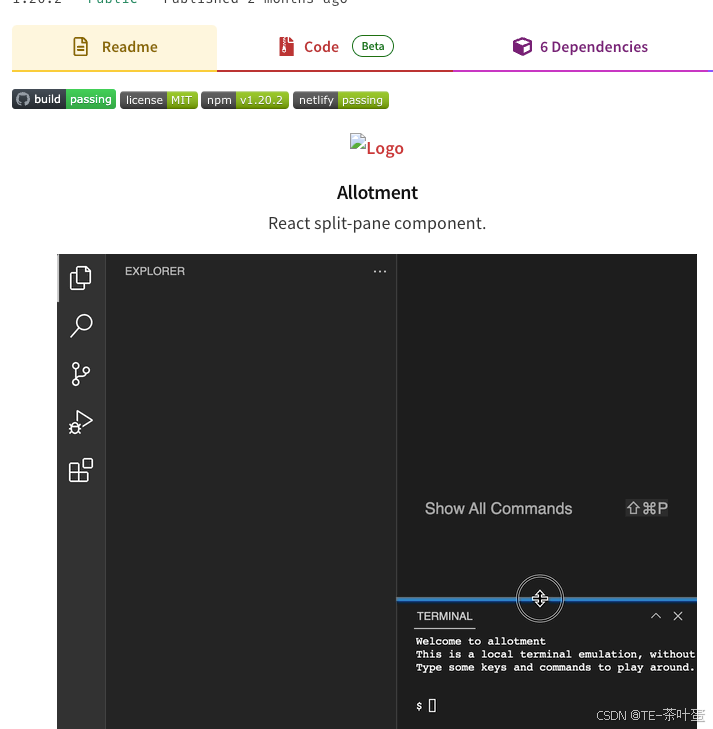Click the broken Logo image link
Image resolution: width=713 pixels, height=729 pixels.
(x=377, y=146)
